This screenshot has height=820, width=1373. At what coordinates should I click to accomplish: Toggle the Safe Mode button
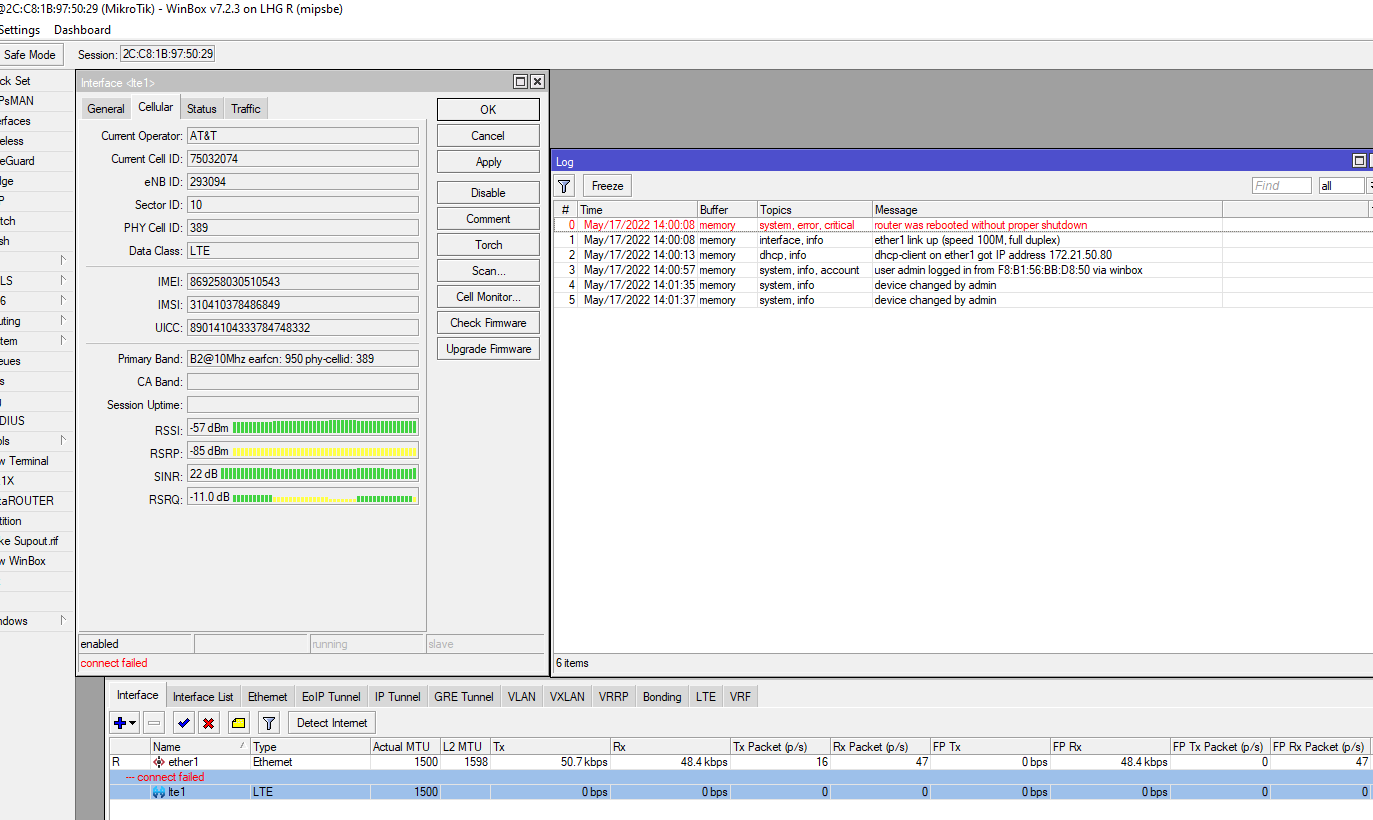click(31, 55)
